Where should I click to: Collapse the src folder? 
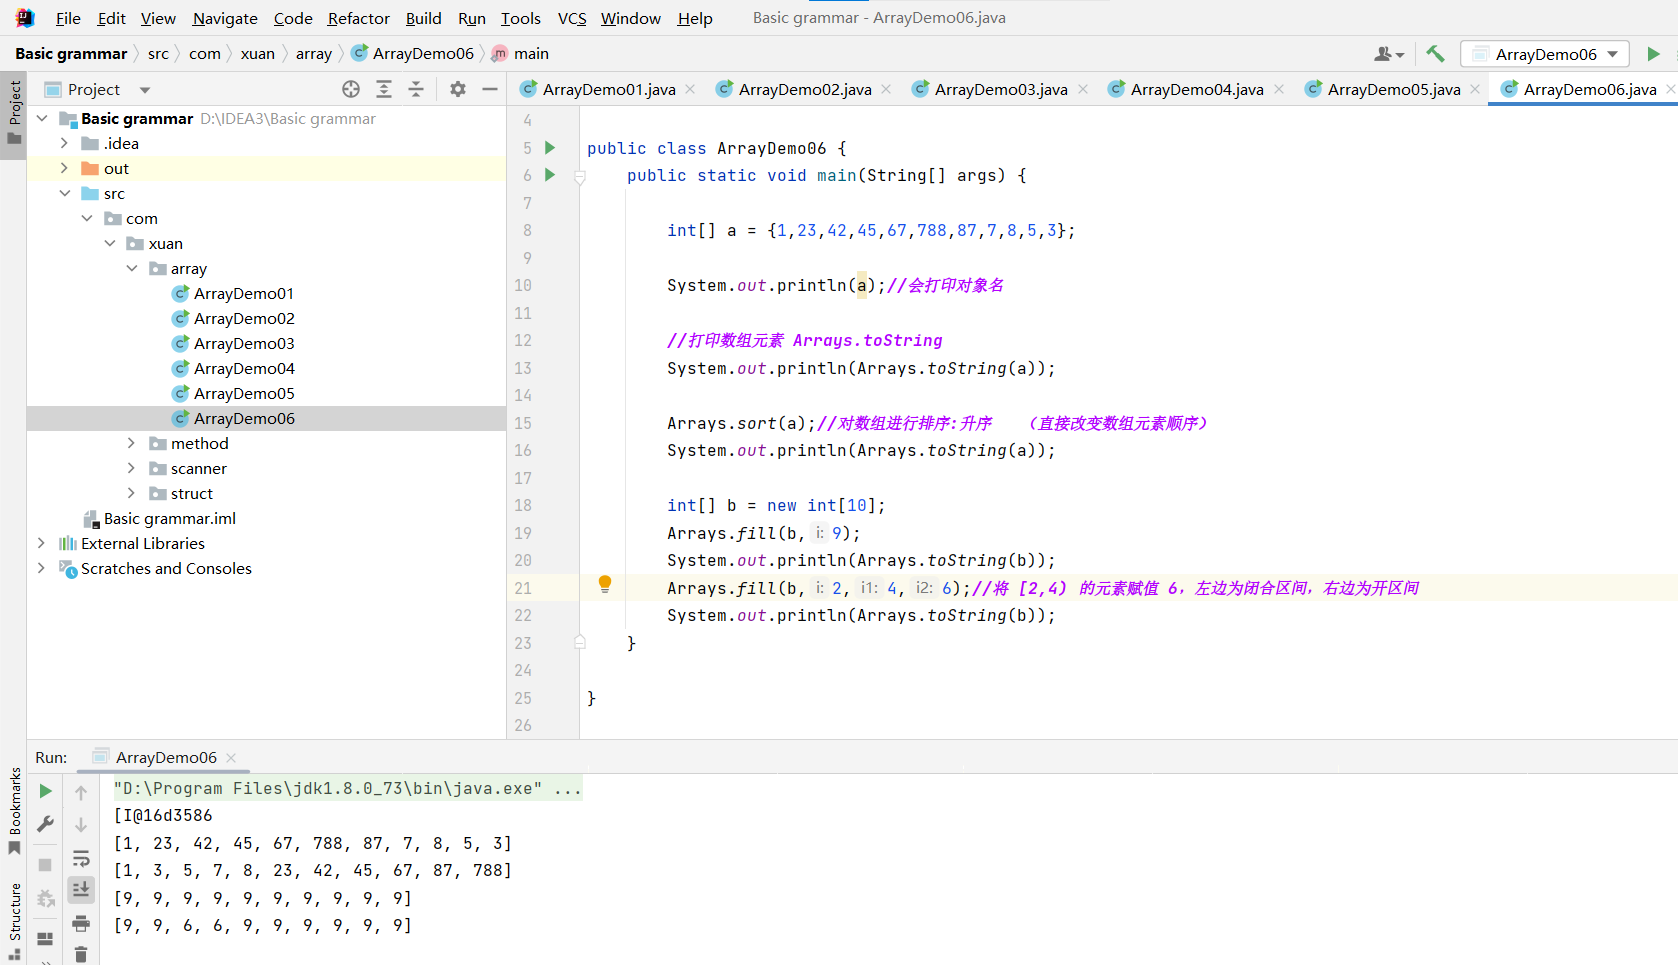pyautogui.click(x=64, y=193)
